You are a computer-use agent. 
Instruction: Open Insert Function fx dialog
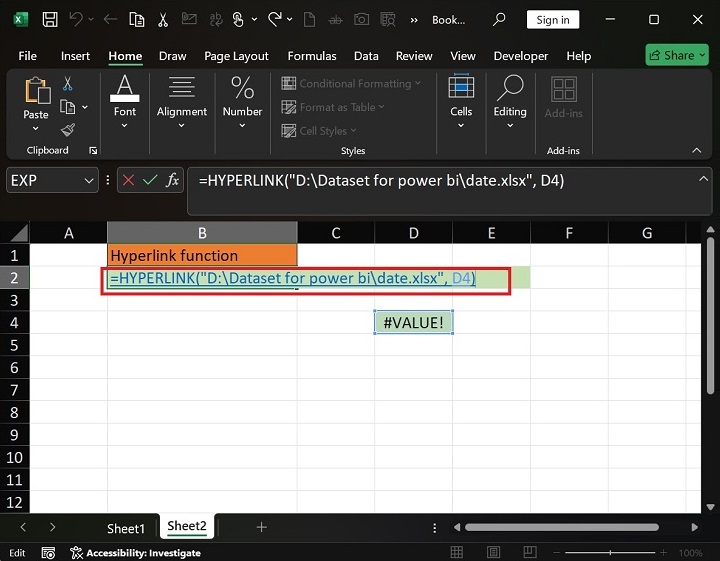tap(172, 180)
